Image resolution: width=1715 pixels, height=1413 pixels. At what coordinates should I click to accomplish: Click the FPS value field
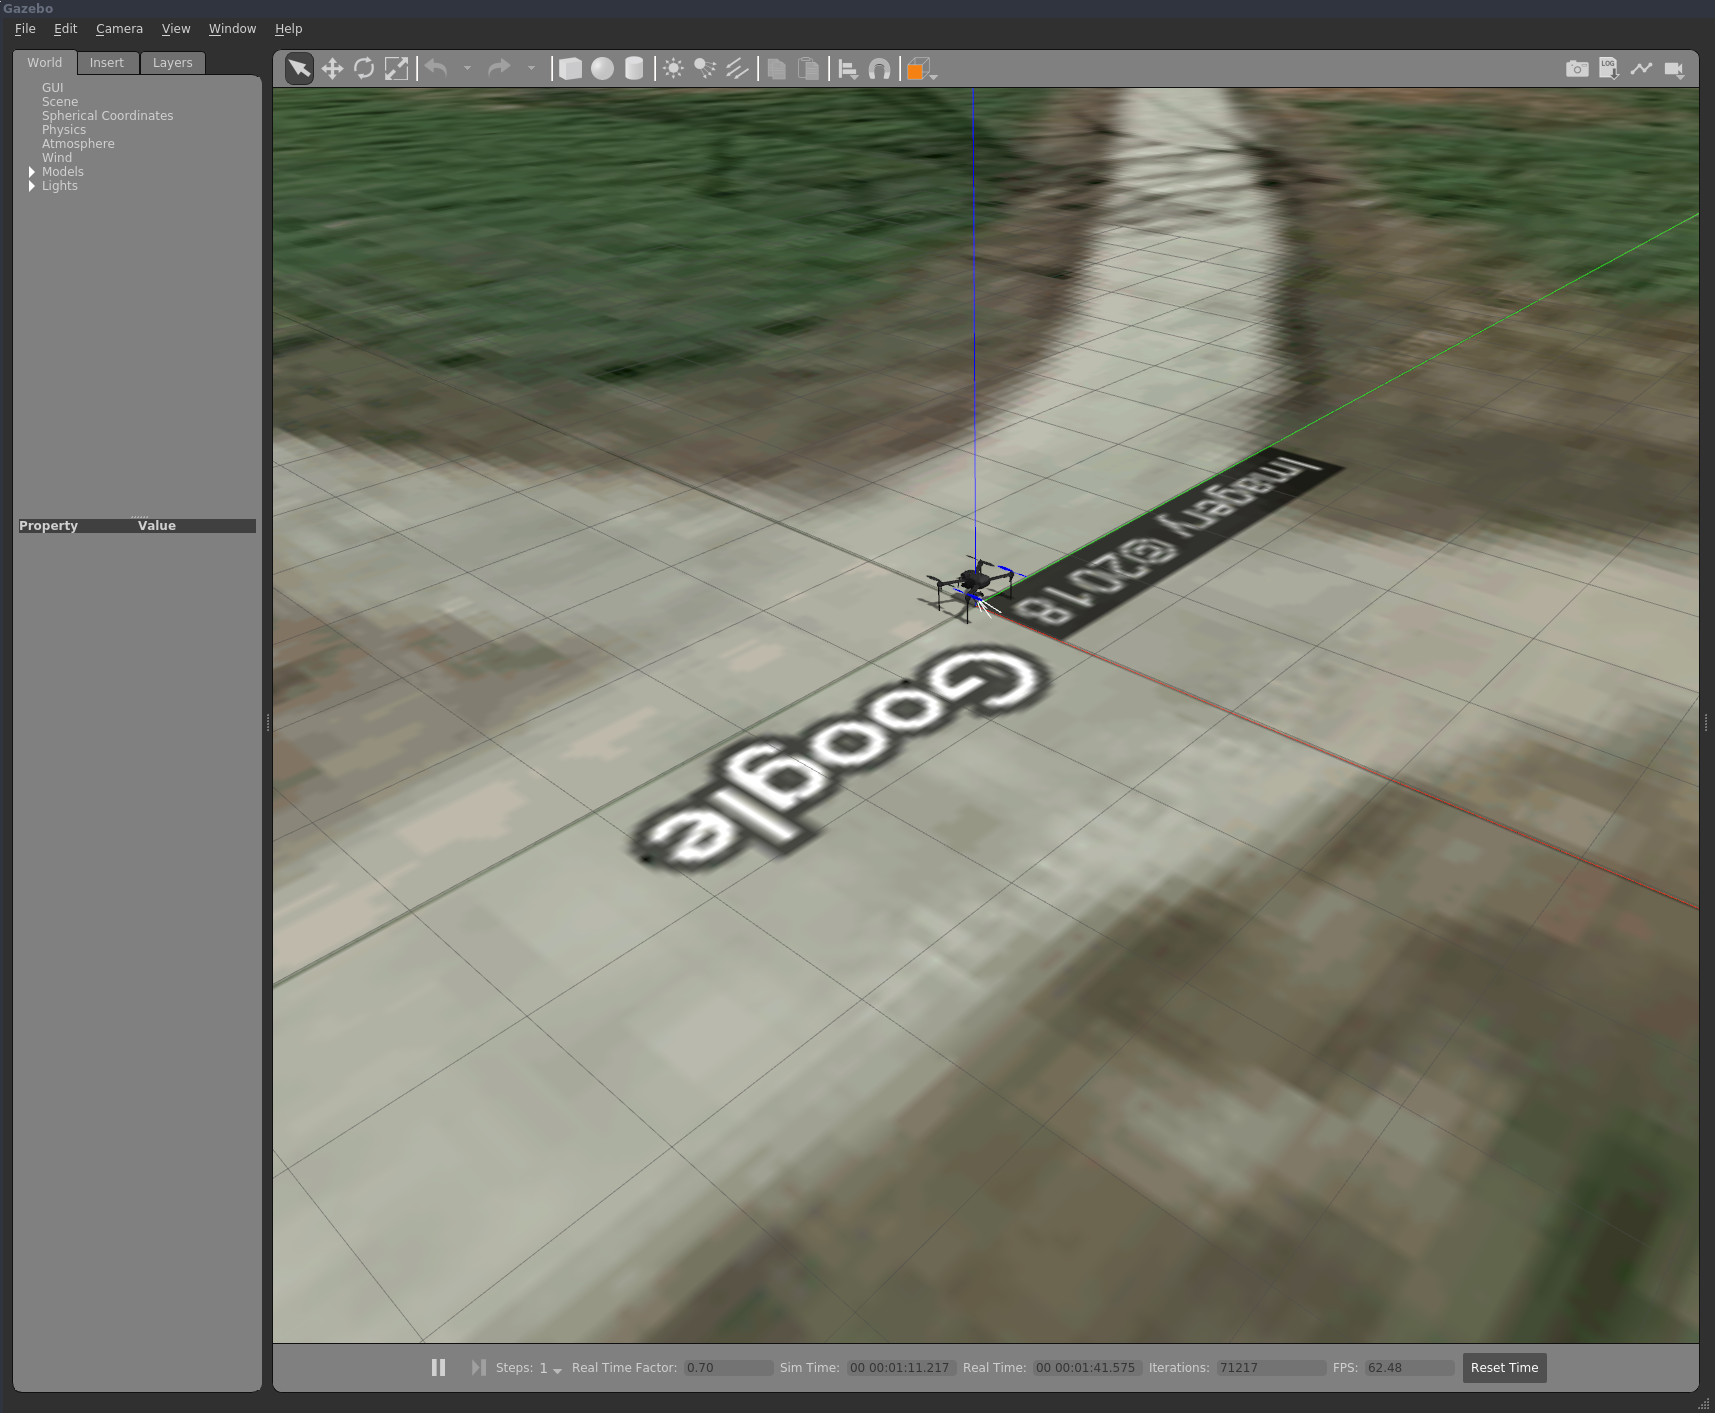tap(1409, 1368)
